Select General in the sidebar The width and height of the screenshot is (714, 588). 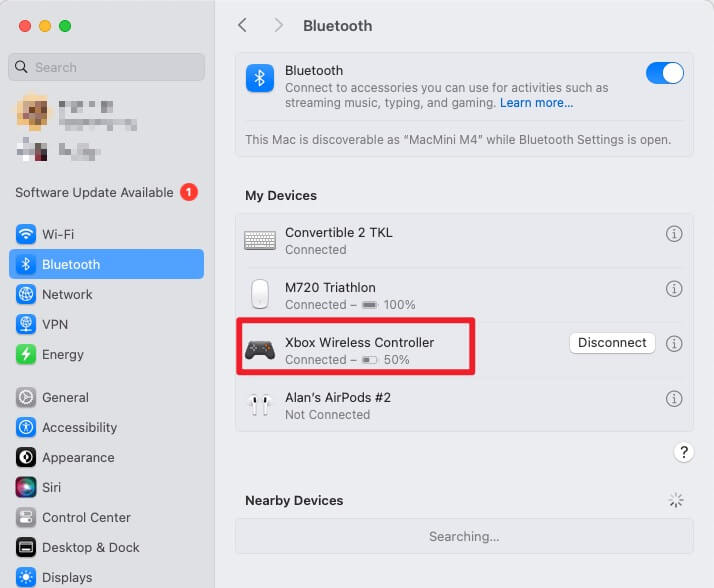[x=106, y=397]
